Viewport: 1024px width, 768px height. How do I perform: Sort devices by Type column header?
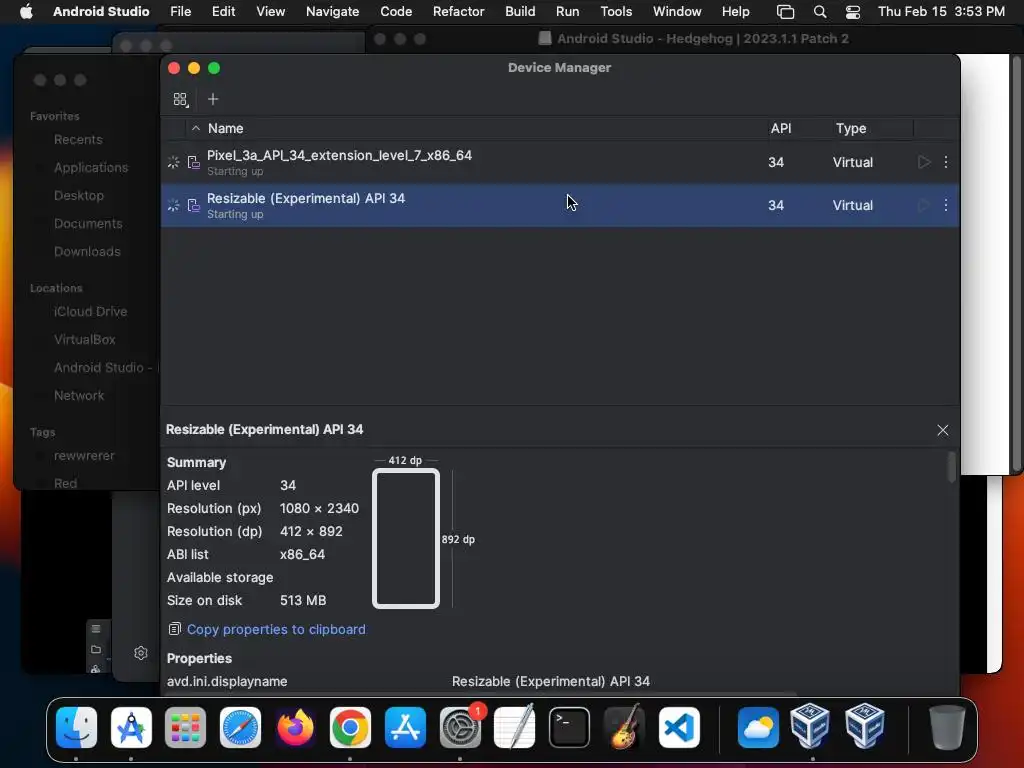tap(851, 129)
